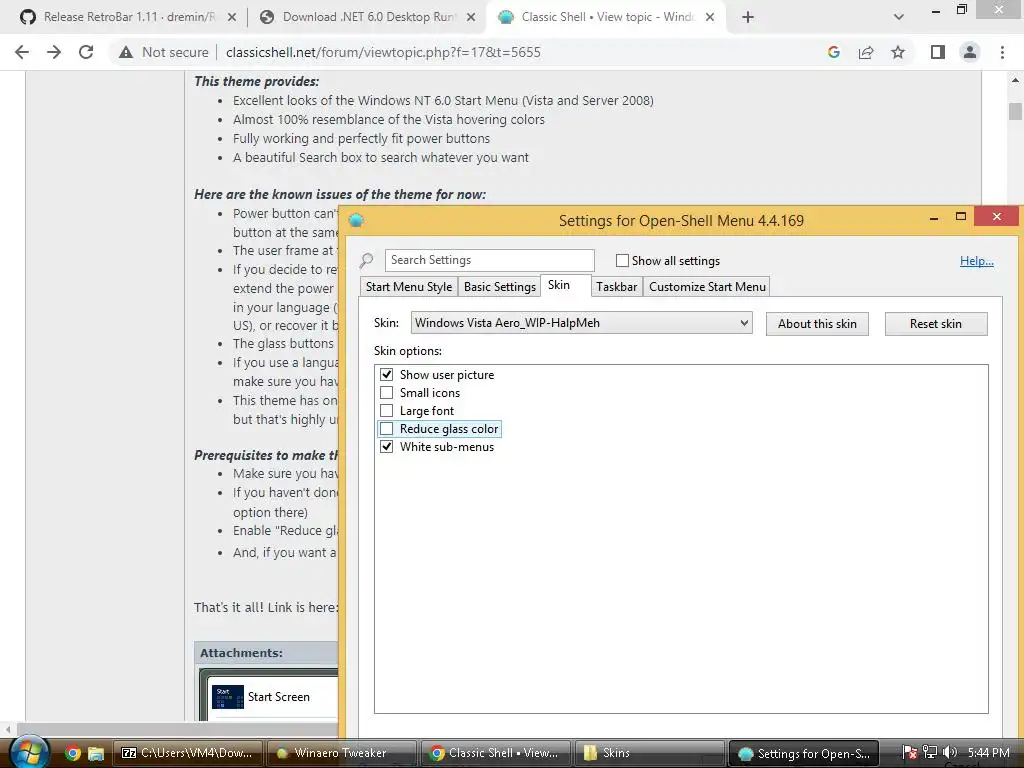This screenshot has height=768, width=1024.
Task: Bookmark this page with the star icon
Action: [x=898, y=52]
